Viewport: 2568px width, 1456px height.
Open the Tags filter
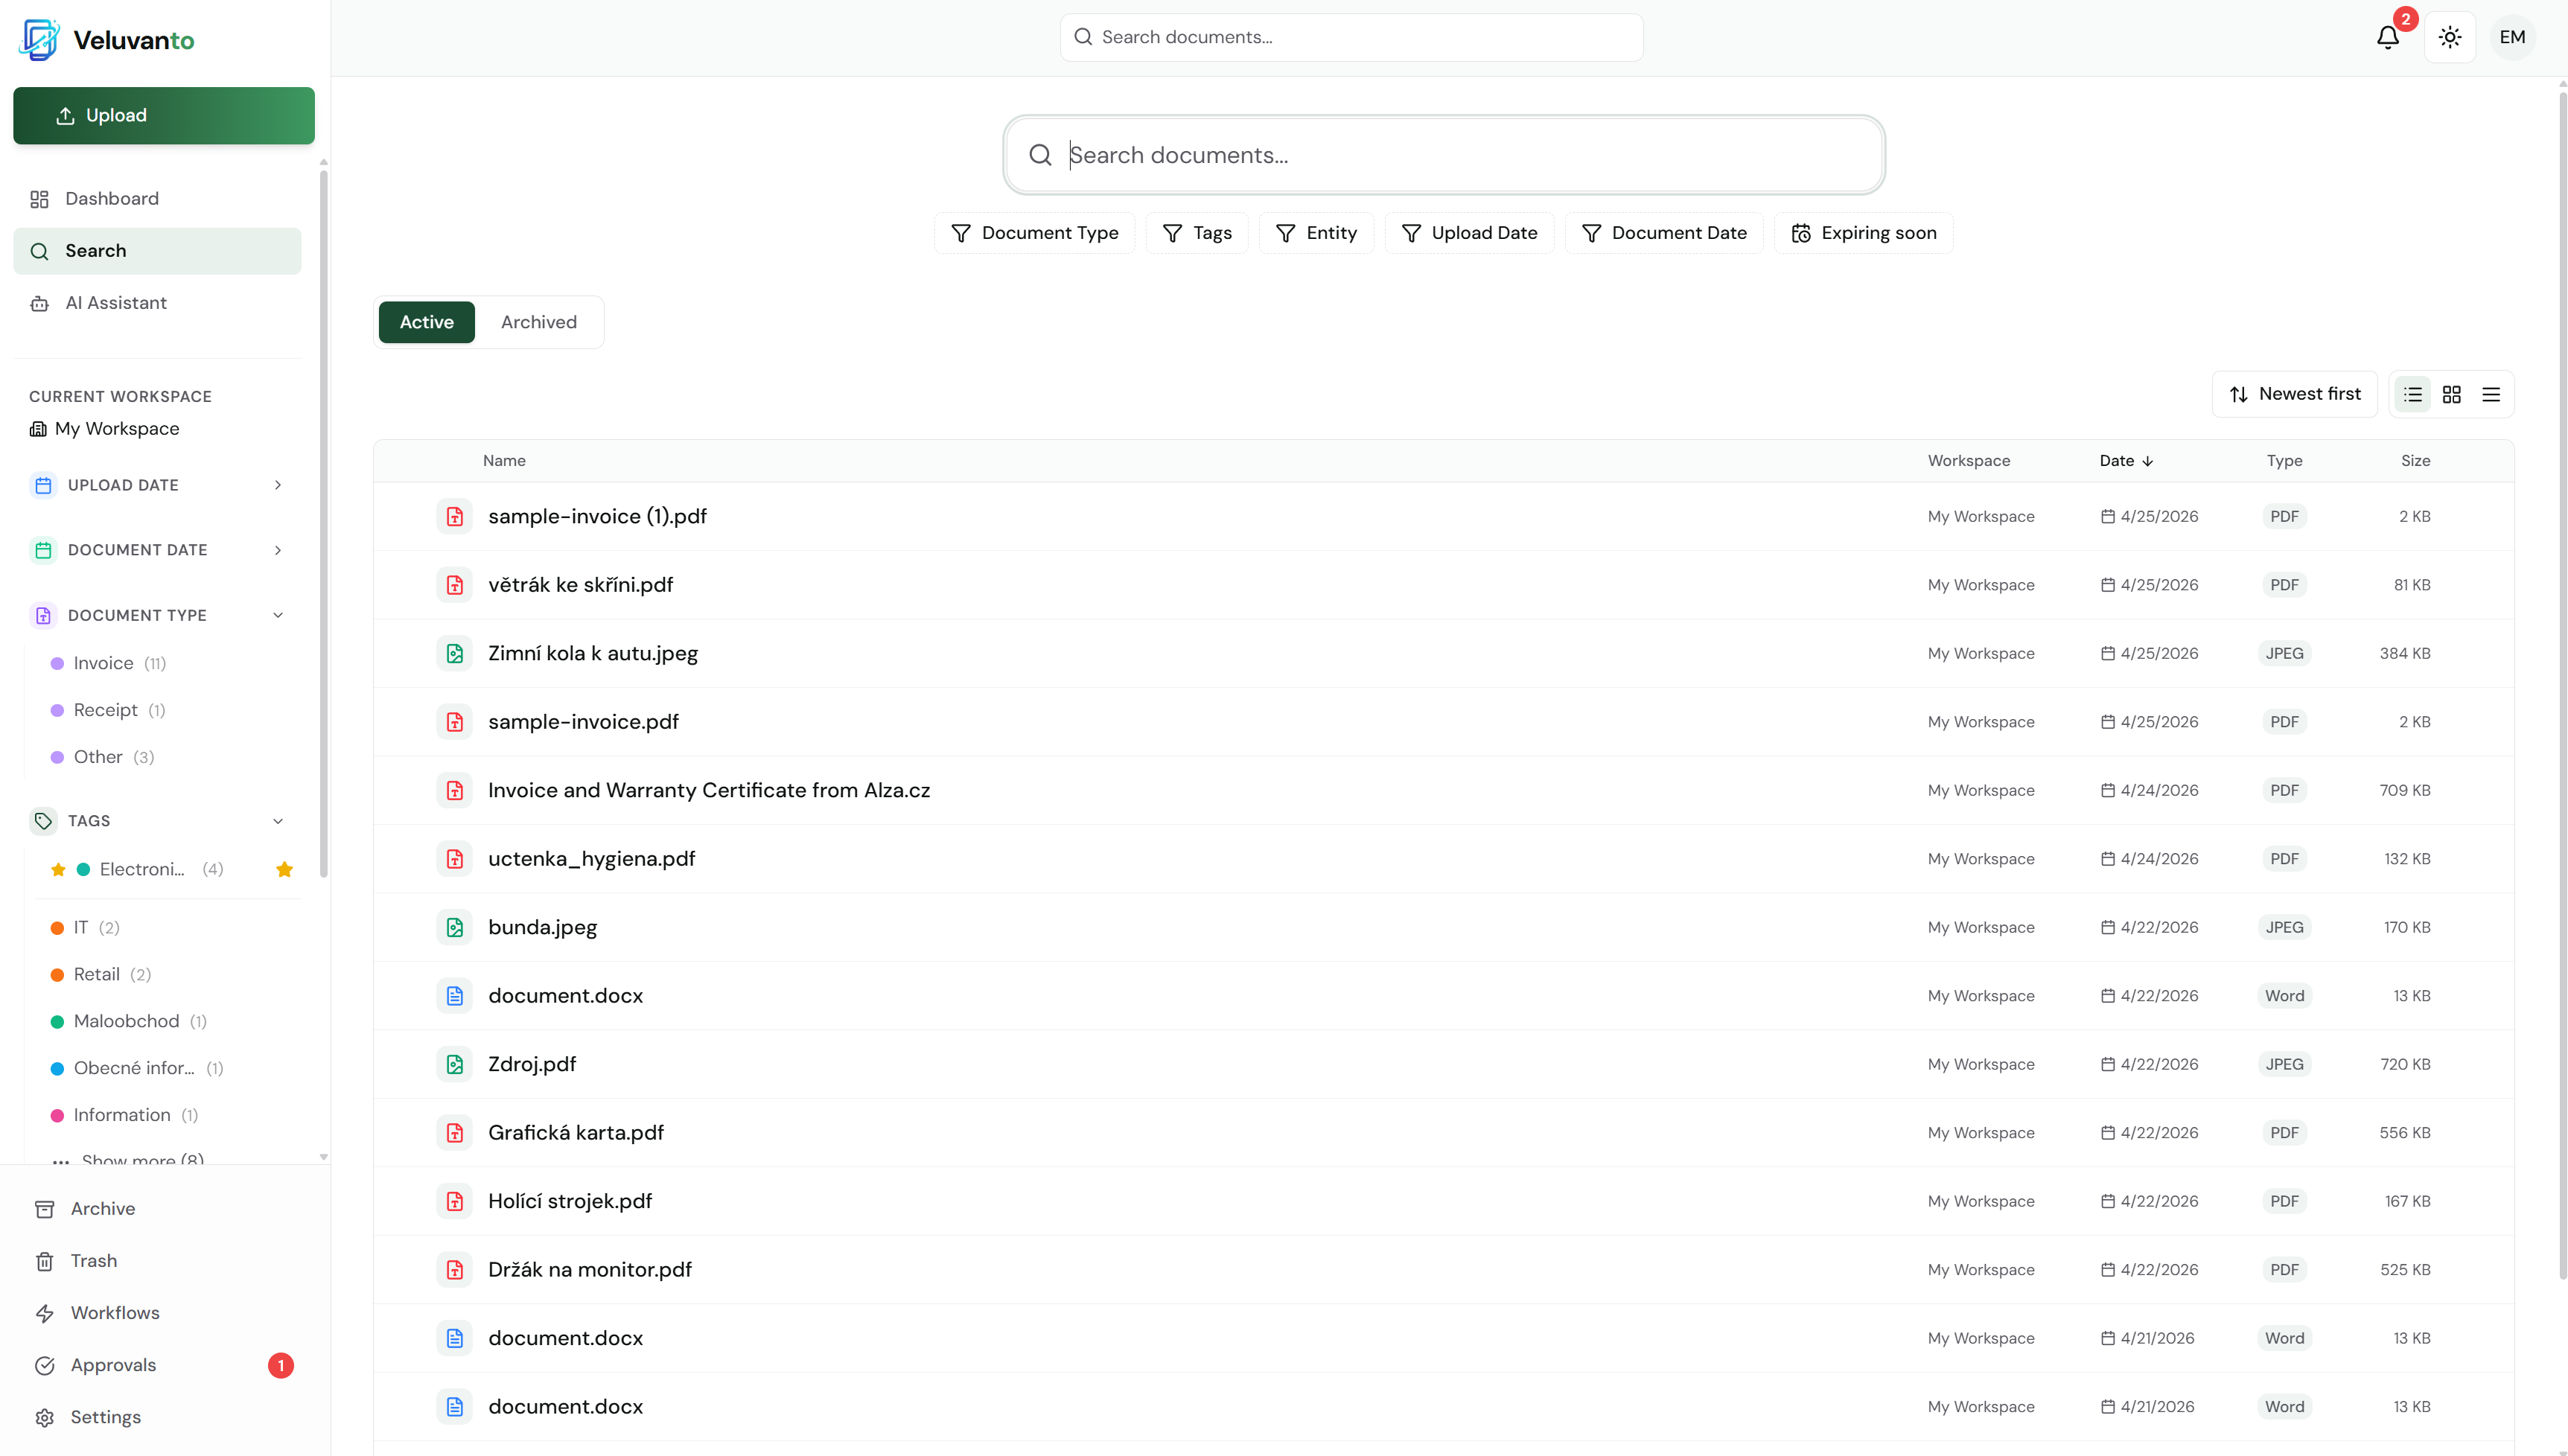click(1196, 233)
